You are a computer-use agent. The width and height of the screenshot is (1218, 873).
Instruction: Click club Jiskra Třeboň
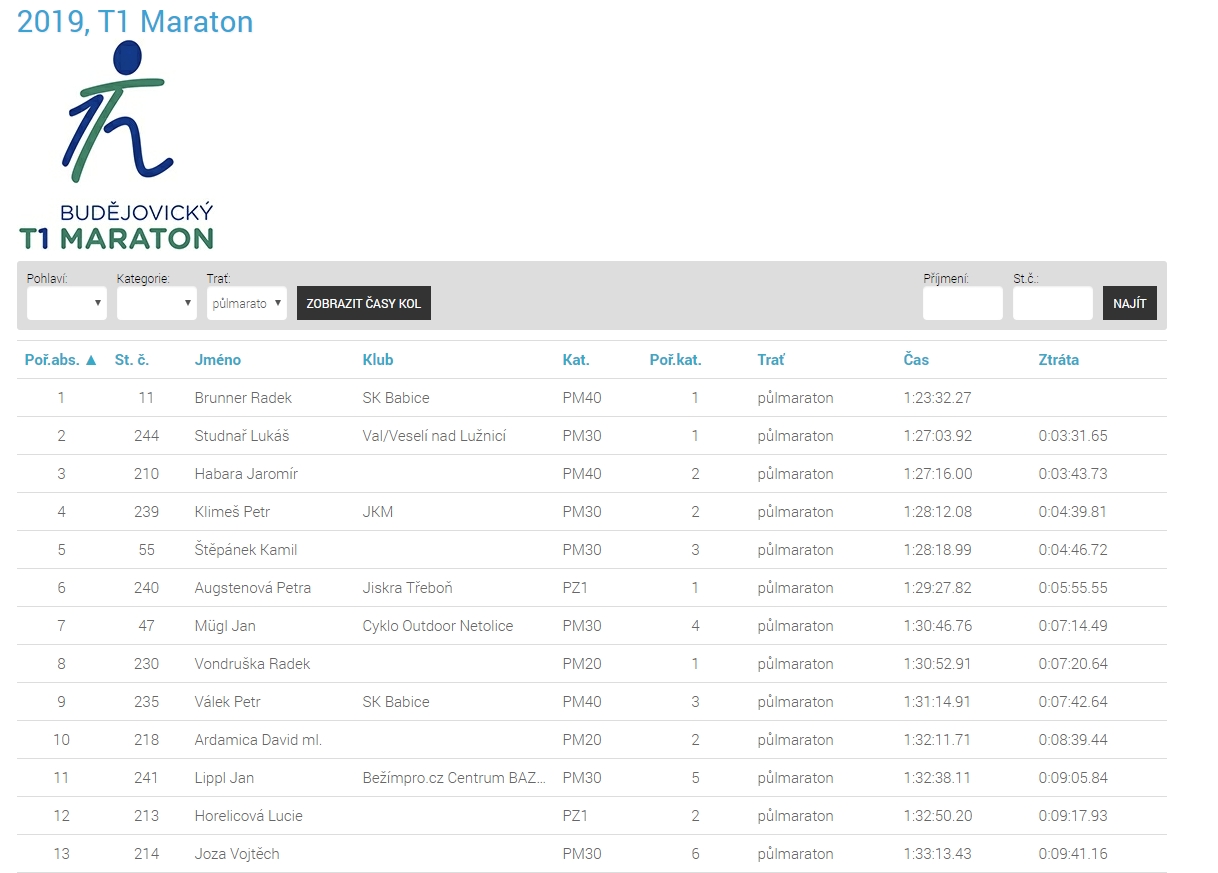click(x=407, y=588)
